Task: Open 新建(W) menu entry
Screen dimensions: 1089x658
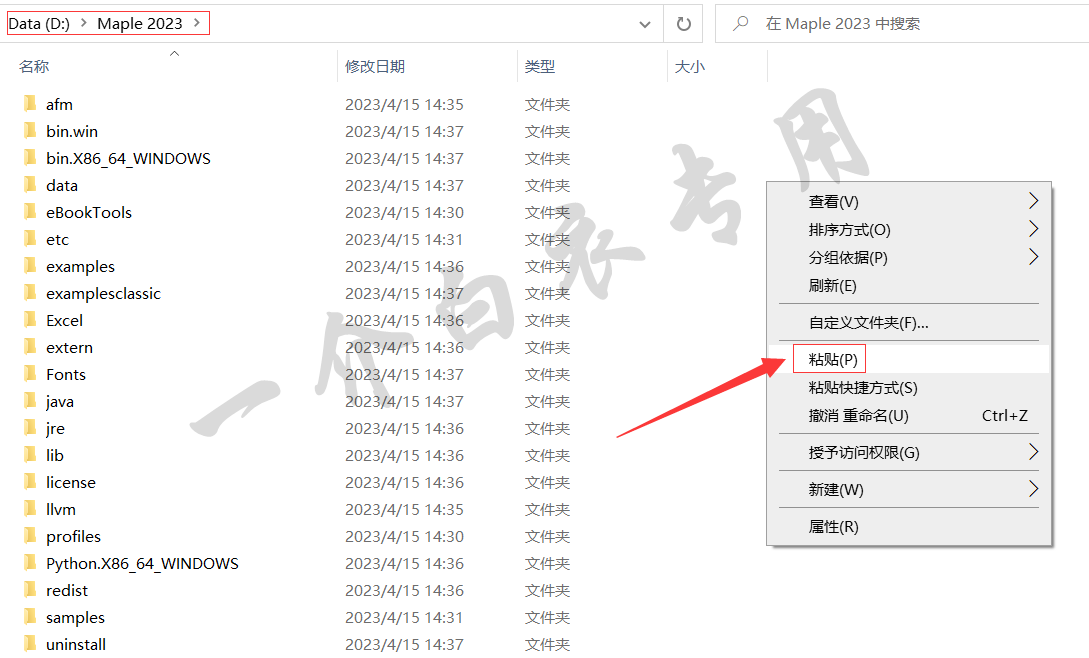Action: point(908,489)
